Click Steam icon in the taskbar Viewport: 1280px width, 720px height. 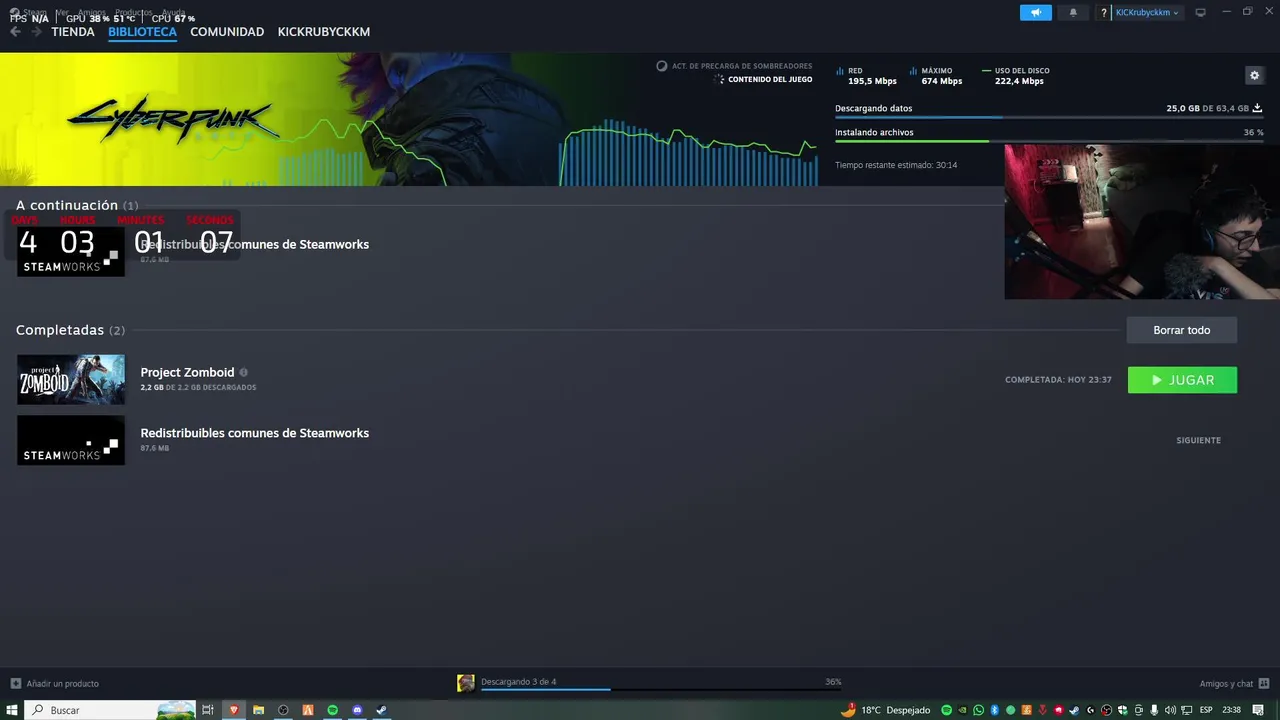pos(381,710)
